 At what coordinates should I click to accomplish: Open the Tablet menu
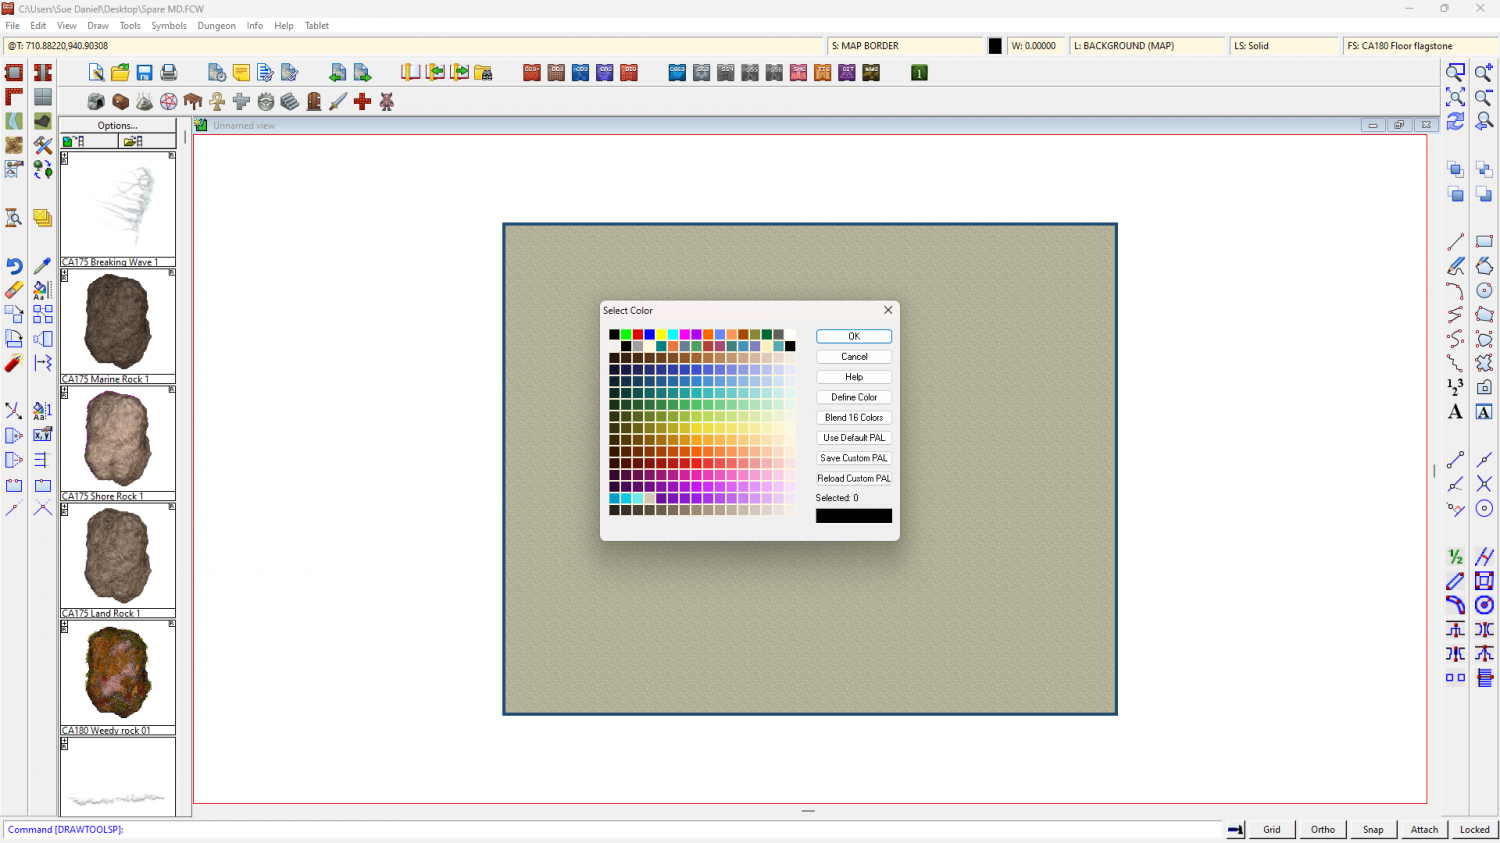317,26
